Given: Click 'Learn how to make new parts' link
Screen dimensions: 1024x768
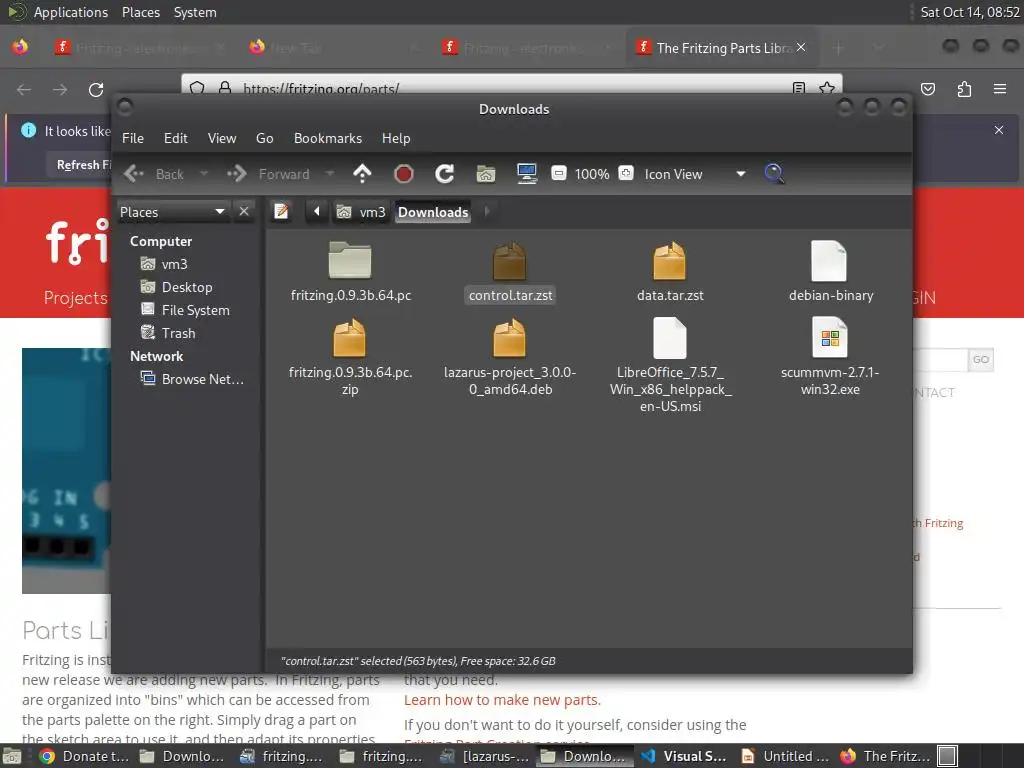Looking at the screenshot, I should pos(502,699).
